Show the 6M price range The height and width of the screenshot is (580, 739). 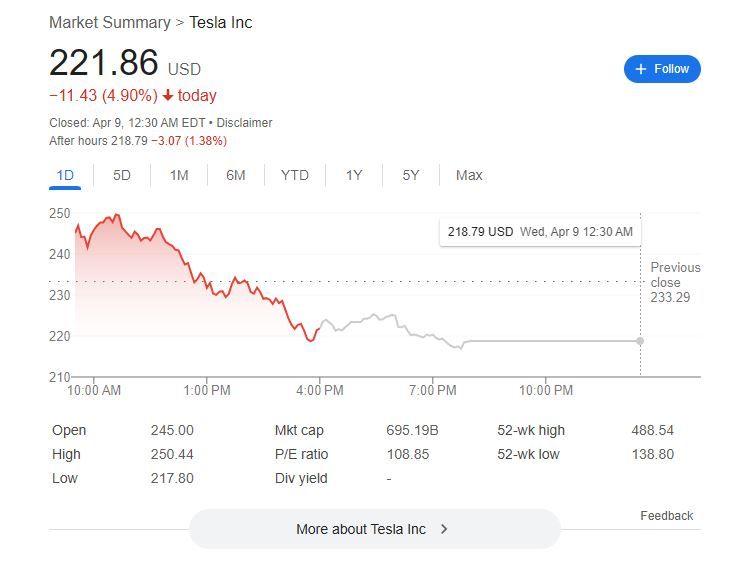click(236, 175)
